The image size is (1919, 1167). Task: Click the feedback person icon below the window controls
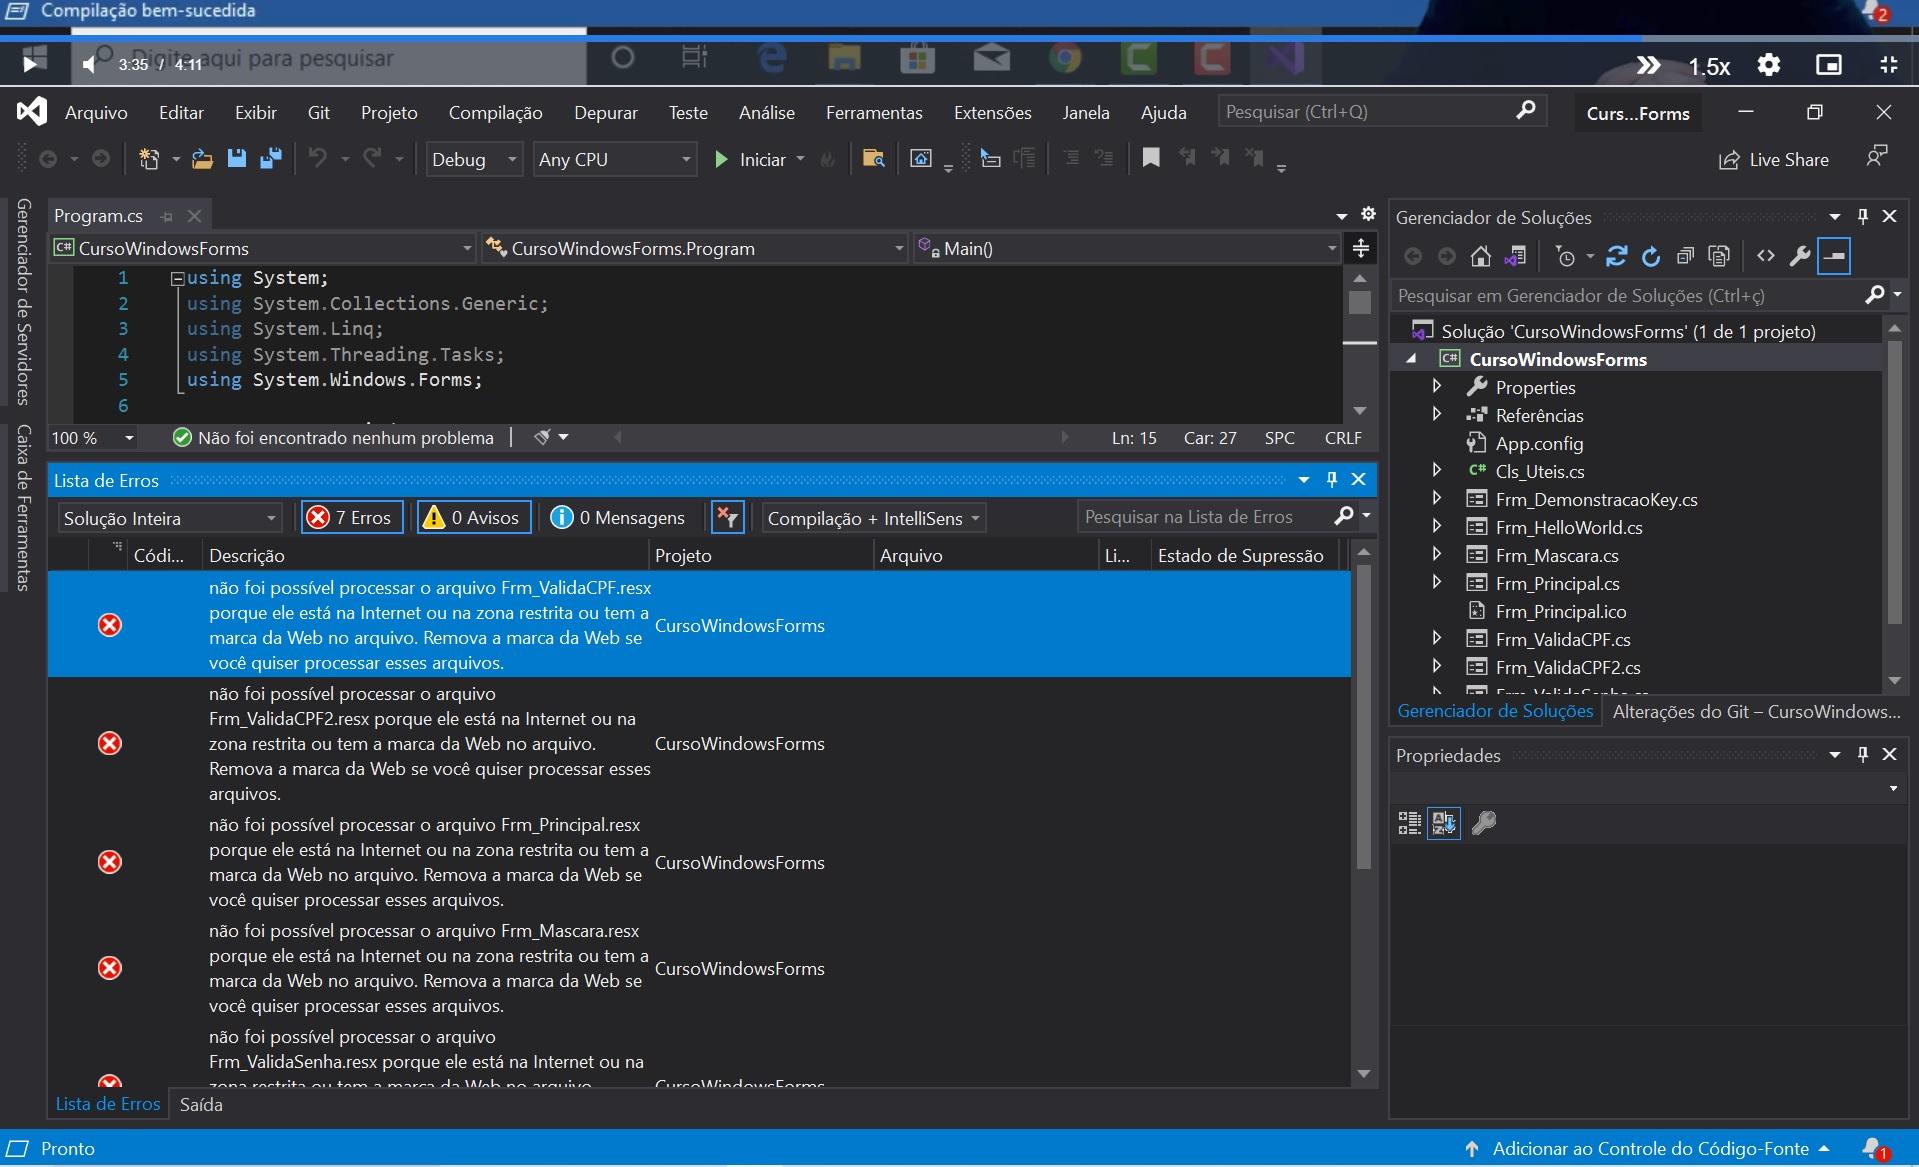(x=1877, y=157)
